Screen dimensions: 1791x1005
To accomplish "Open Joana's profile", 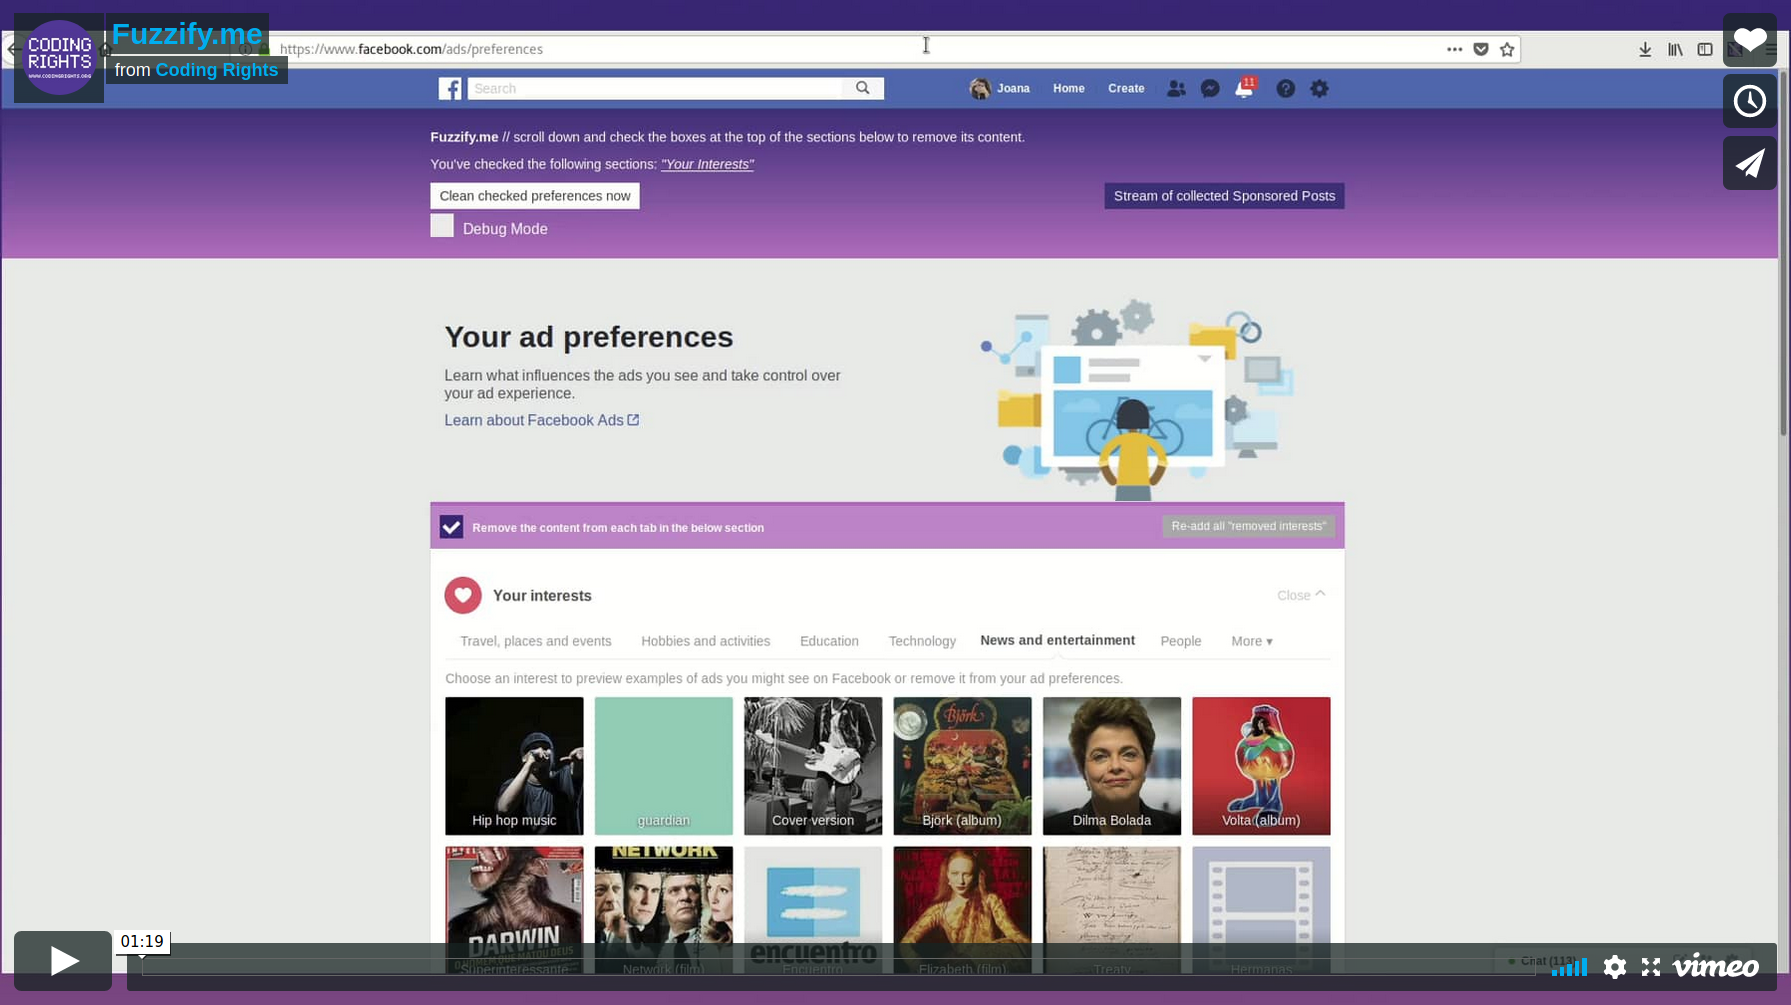I will (x=1000, y=89).
